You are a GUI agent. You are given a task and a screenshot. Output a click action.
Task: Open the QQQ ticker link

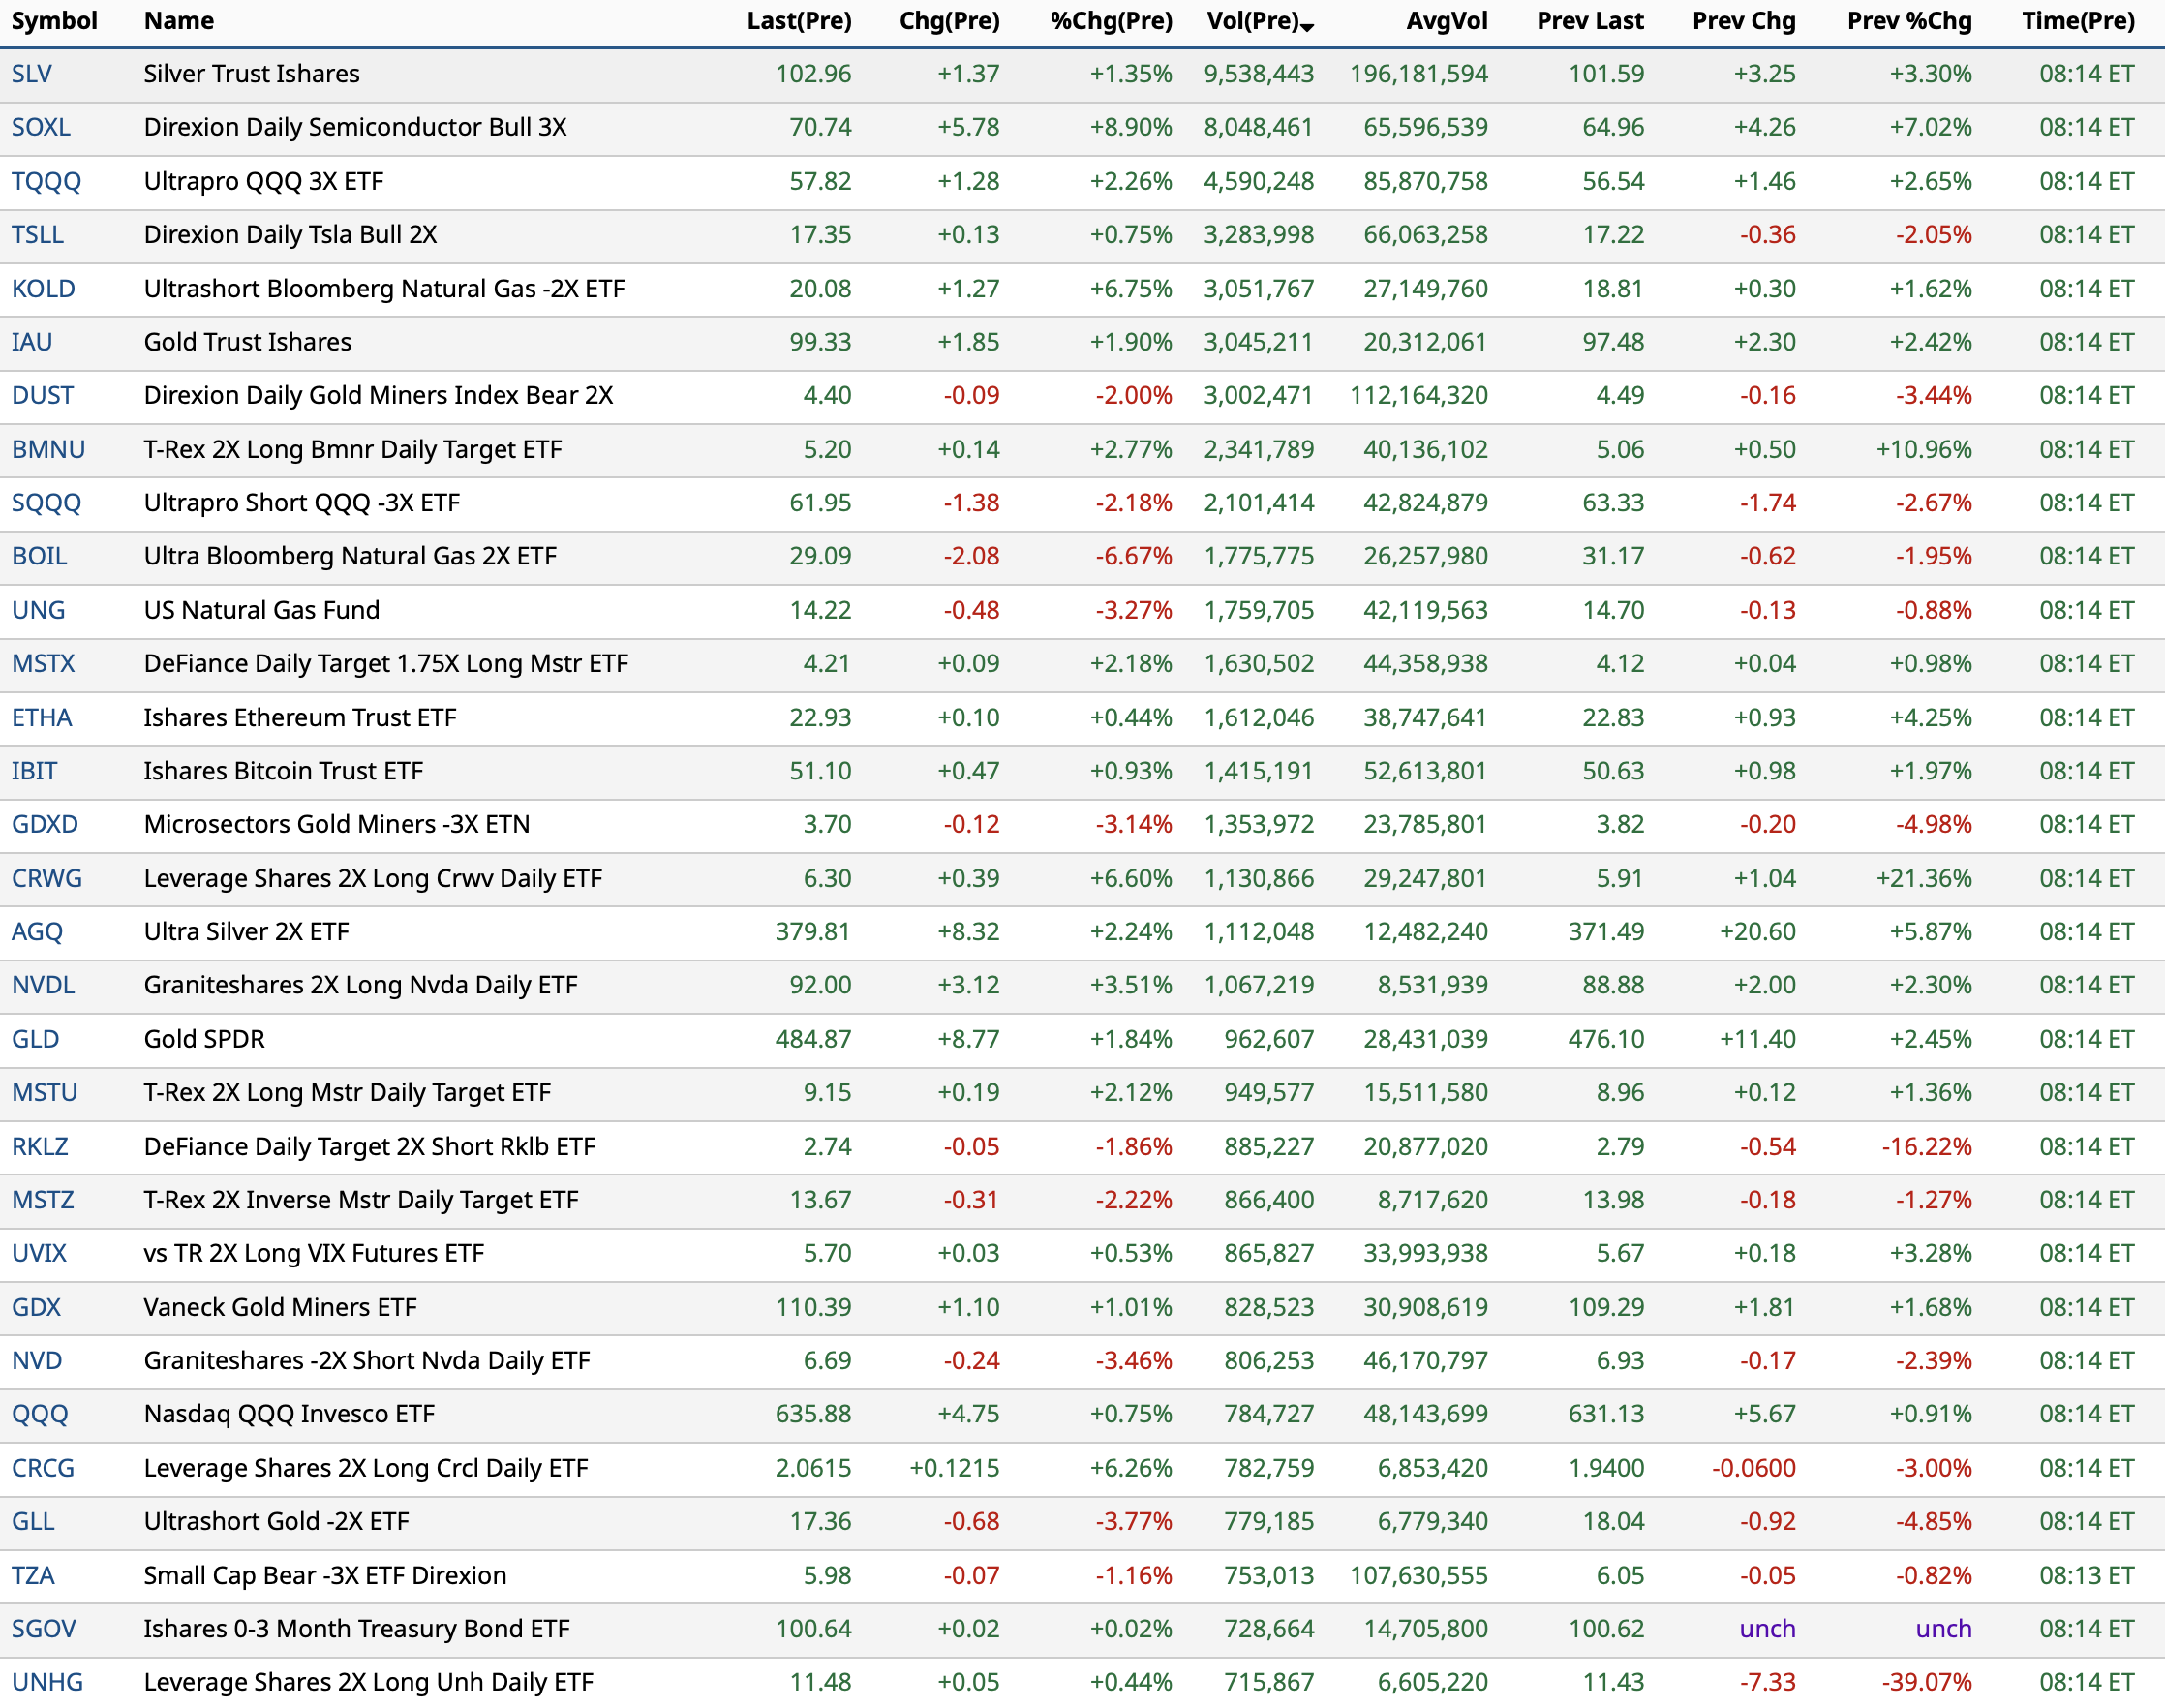click(x=40, y=1414)
